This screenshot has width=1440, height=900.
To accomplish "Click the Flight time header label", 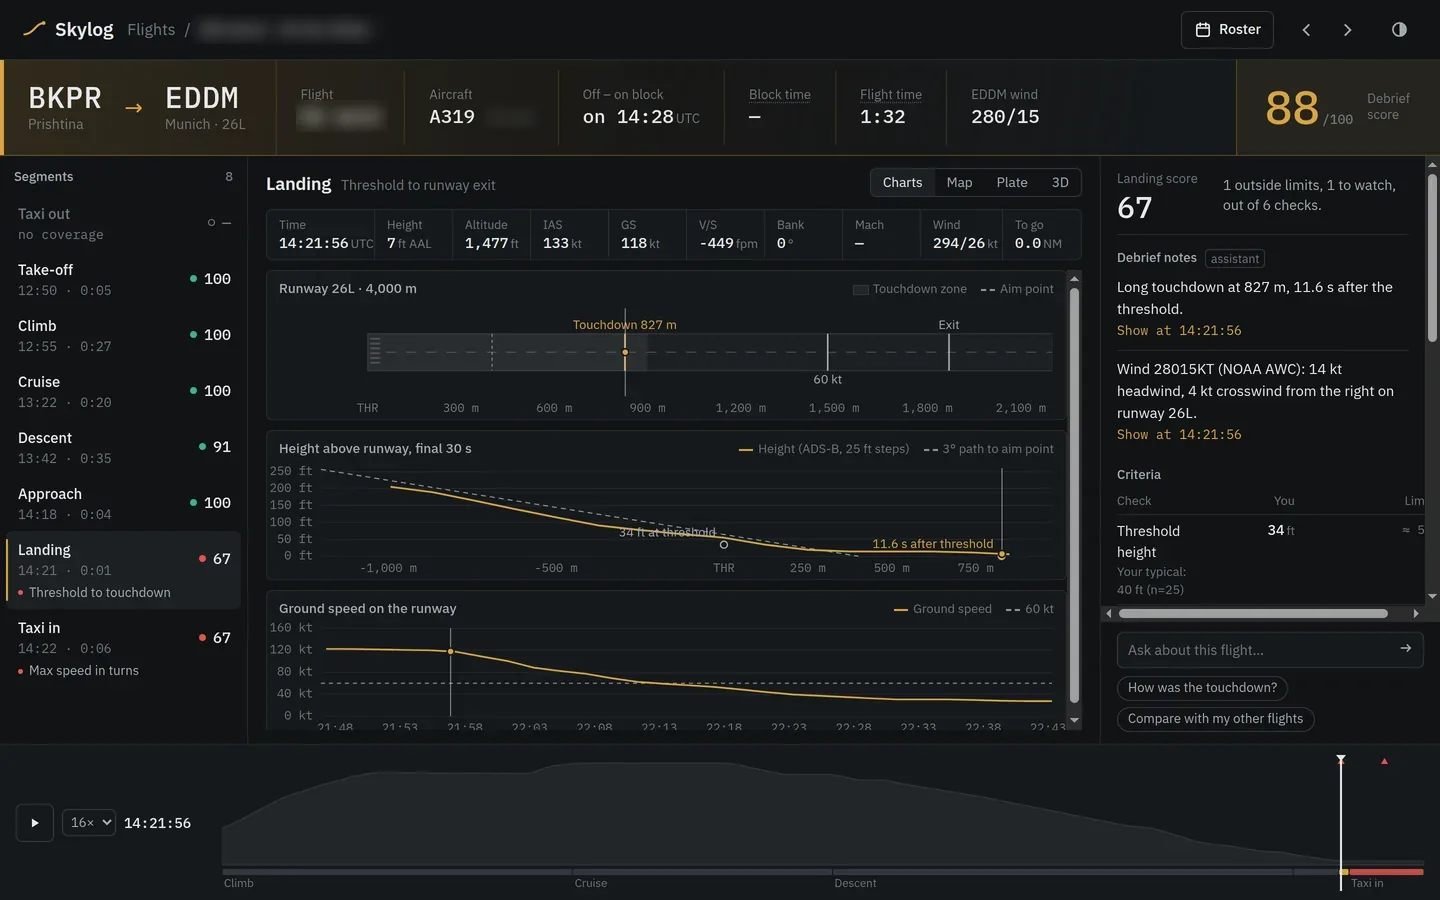I will click(x=891, y=95).
